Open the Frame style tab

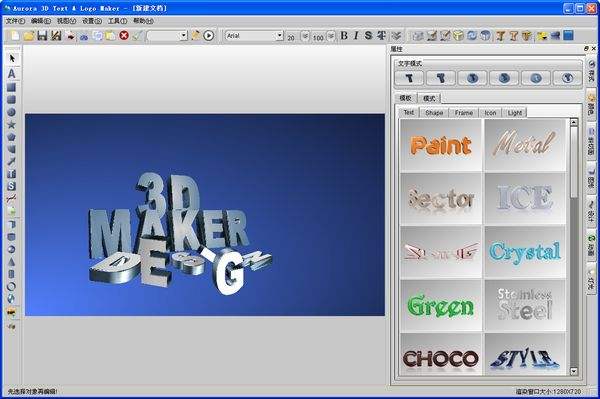tap(464, 113)
